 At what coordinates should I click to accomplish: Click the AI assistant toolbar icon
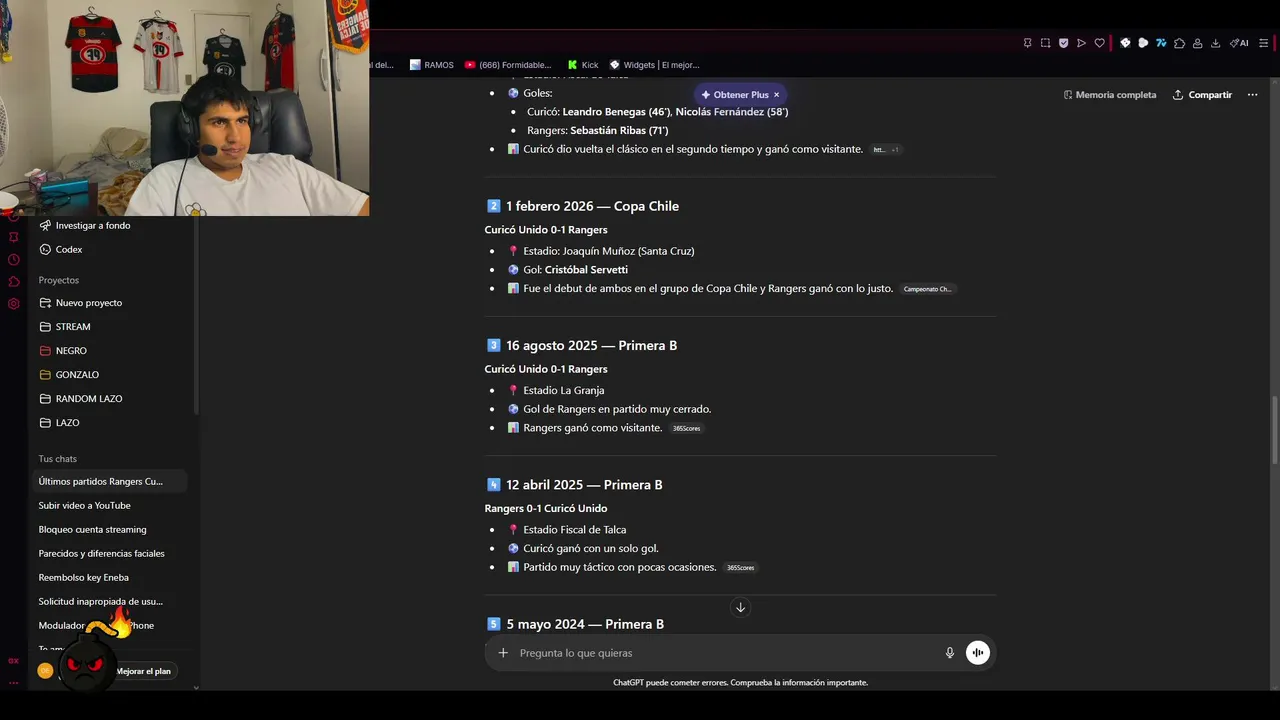coord(1239,43)
